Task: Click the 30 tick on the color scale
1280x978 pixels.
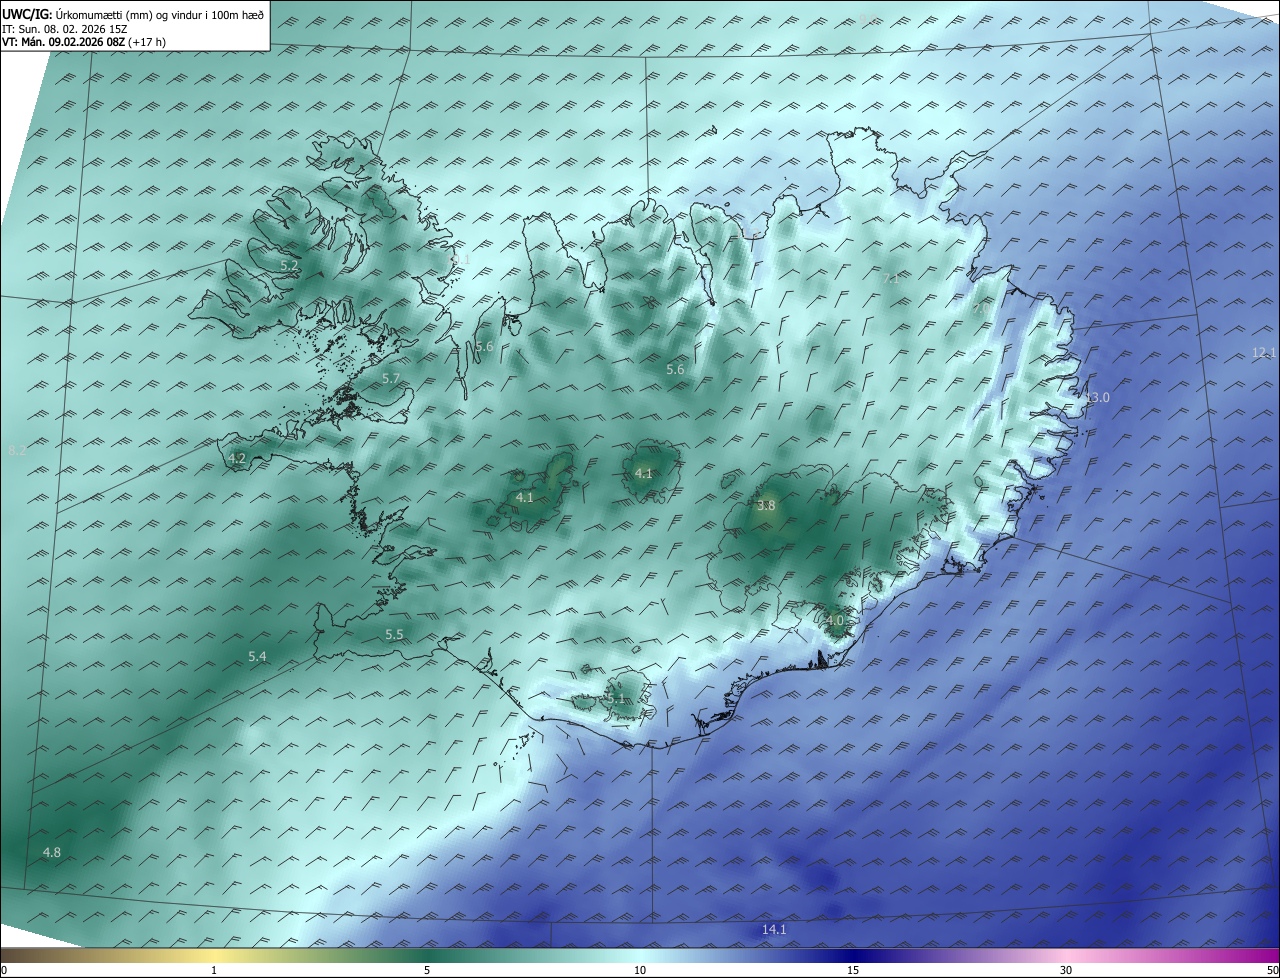Action: click(x=1066, y=971)
